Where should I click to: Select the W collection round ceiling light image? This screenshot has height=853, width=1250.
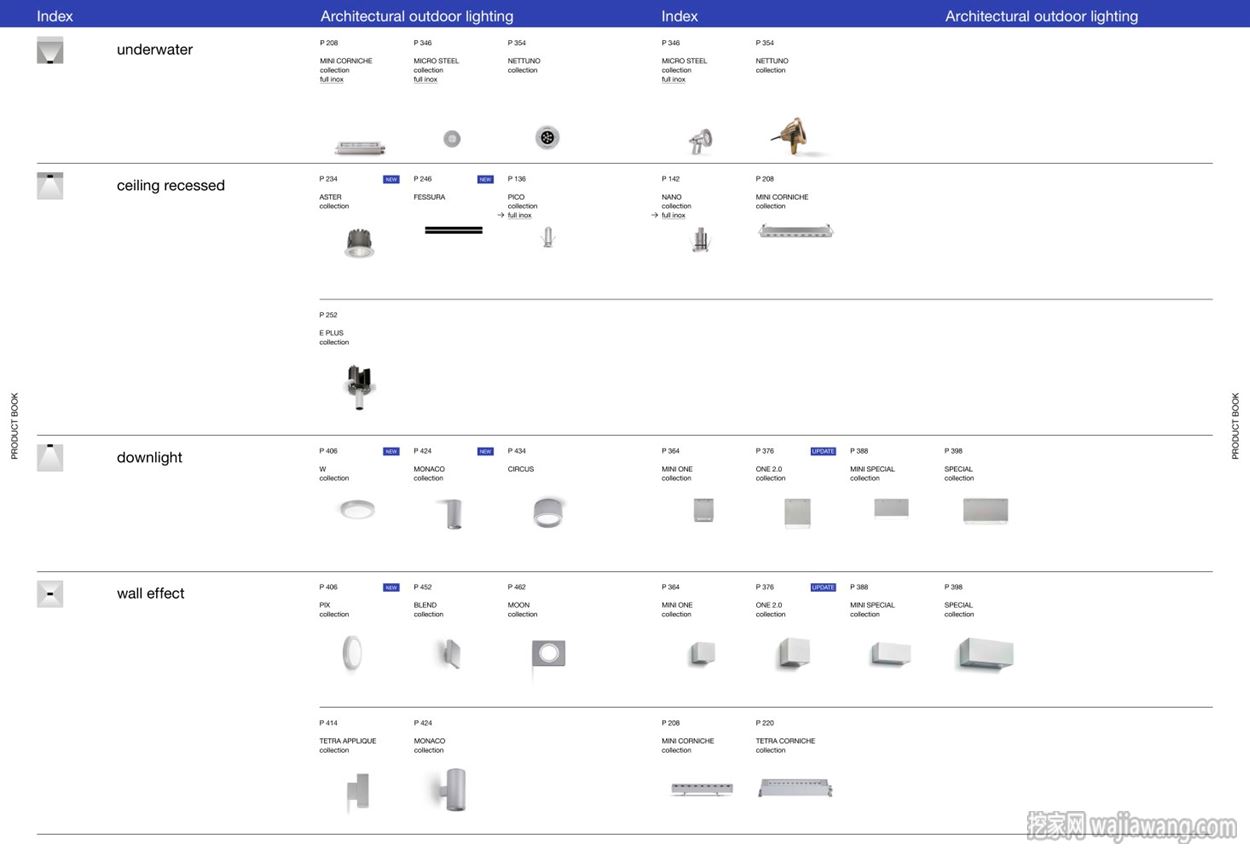pos(357,510)
